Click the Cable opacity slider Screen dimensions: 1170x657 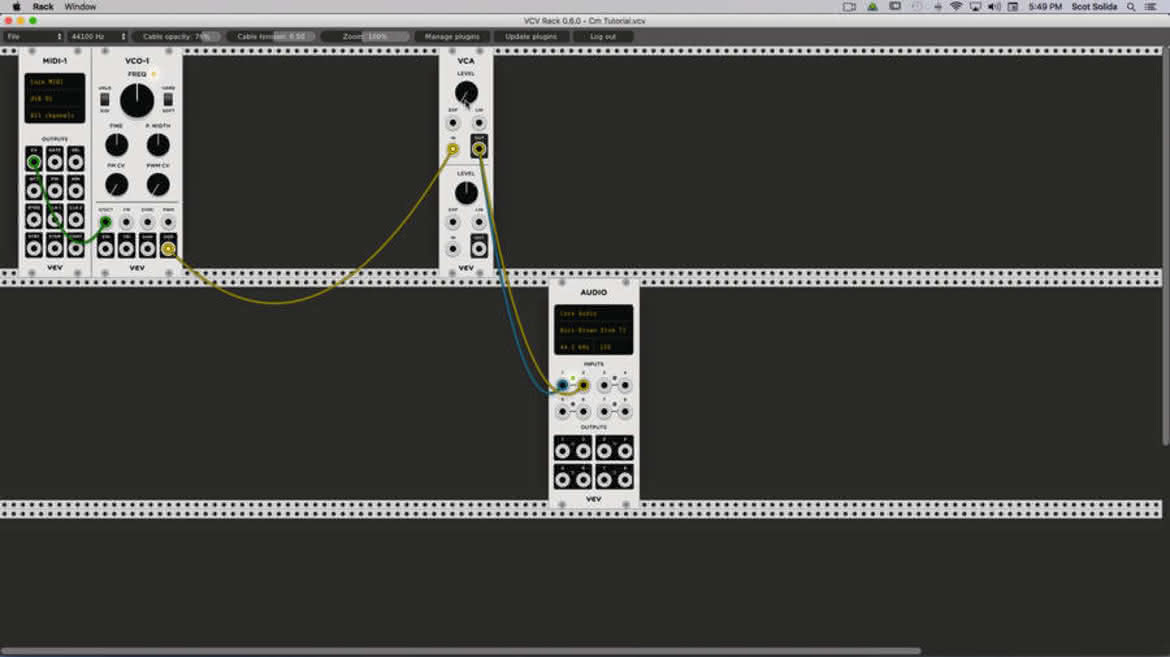pos(177,37)
